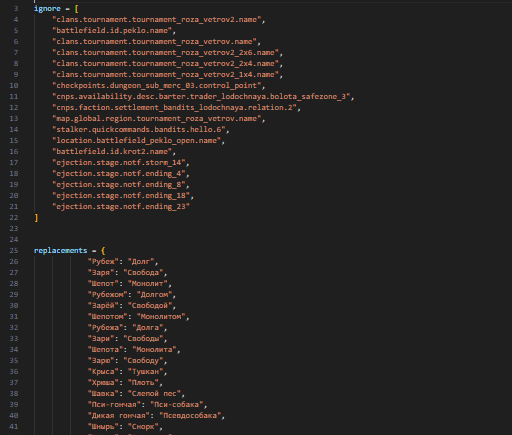The width and height of the screenshot is (512, 435).
Task: Click the string "clans.tournament.tournament_roza_vetrov.name"
Action: [154, 42]
